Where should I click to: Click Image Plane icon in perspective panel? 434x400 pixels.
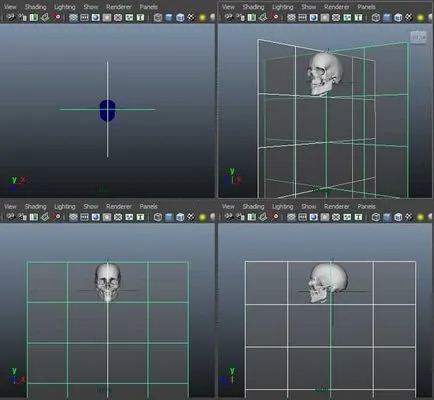263,17
